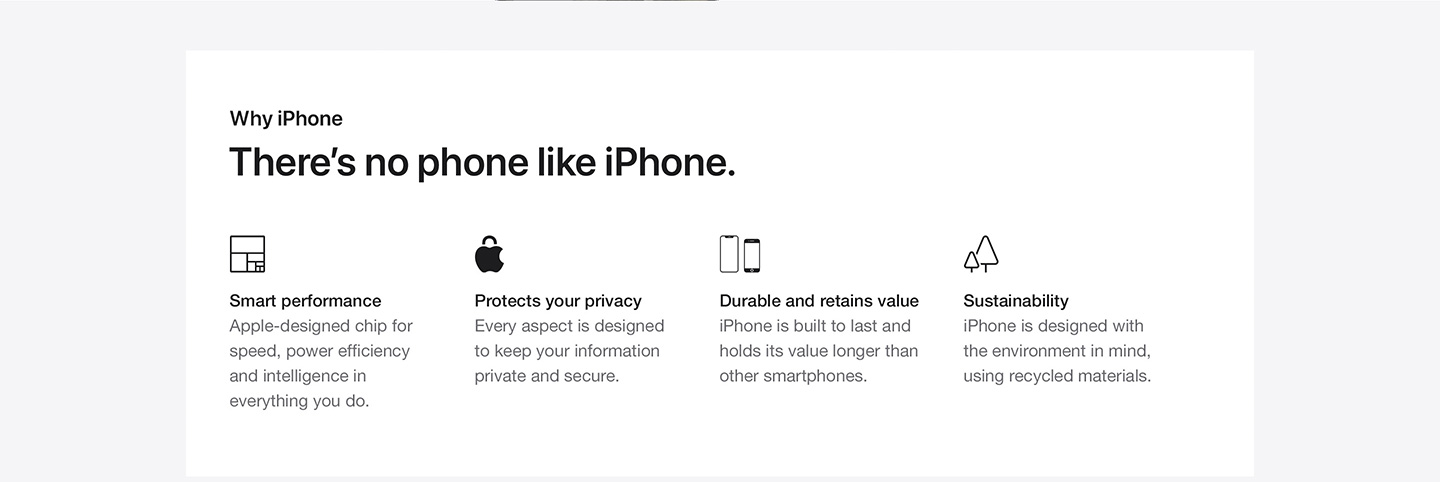Click the private and secure text line
Viewport: 1440px width, 482px height.
coord(547,376)
